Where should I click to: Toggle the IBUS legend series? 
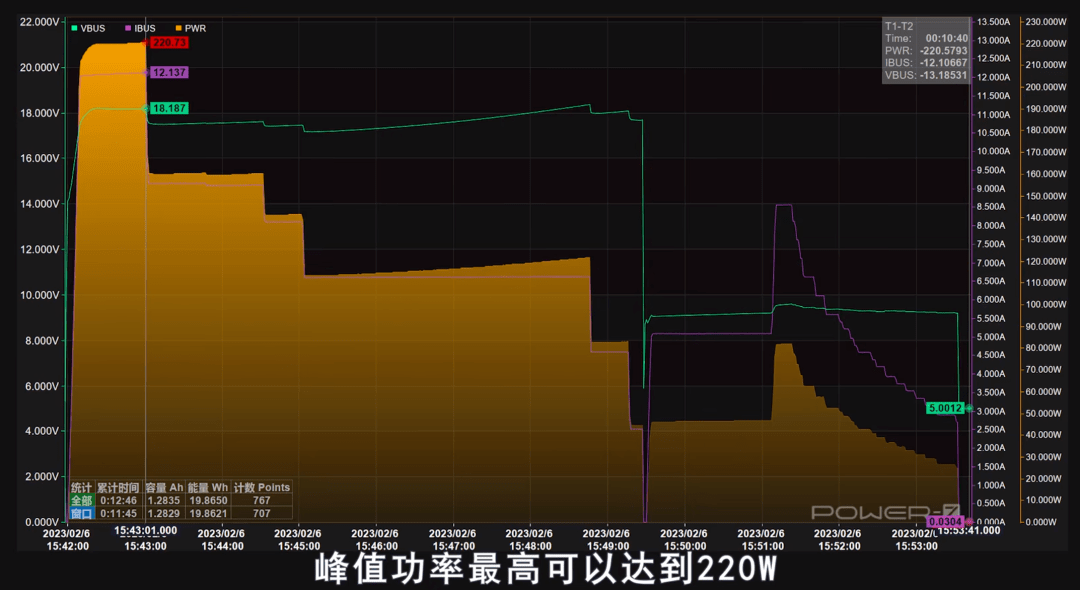pos(141,28)
